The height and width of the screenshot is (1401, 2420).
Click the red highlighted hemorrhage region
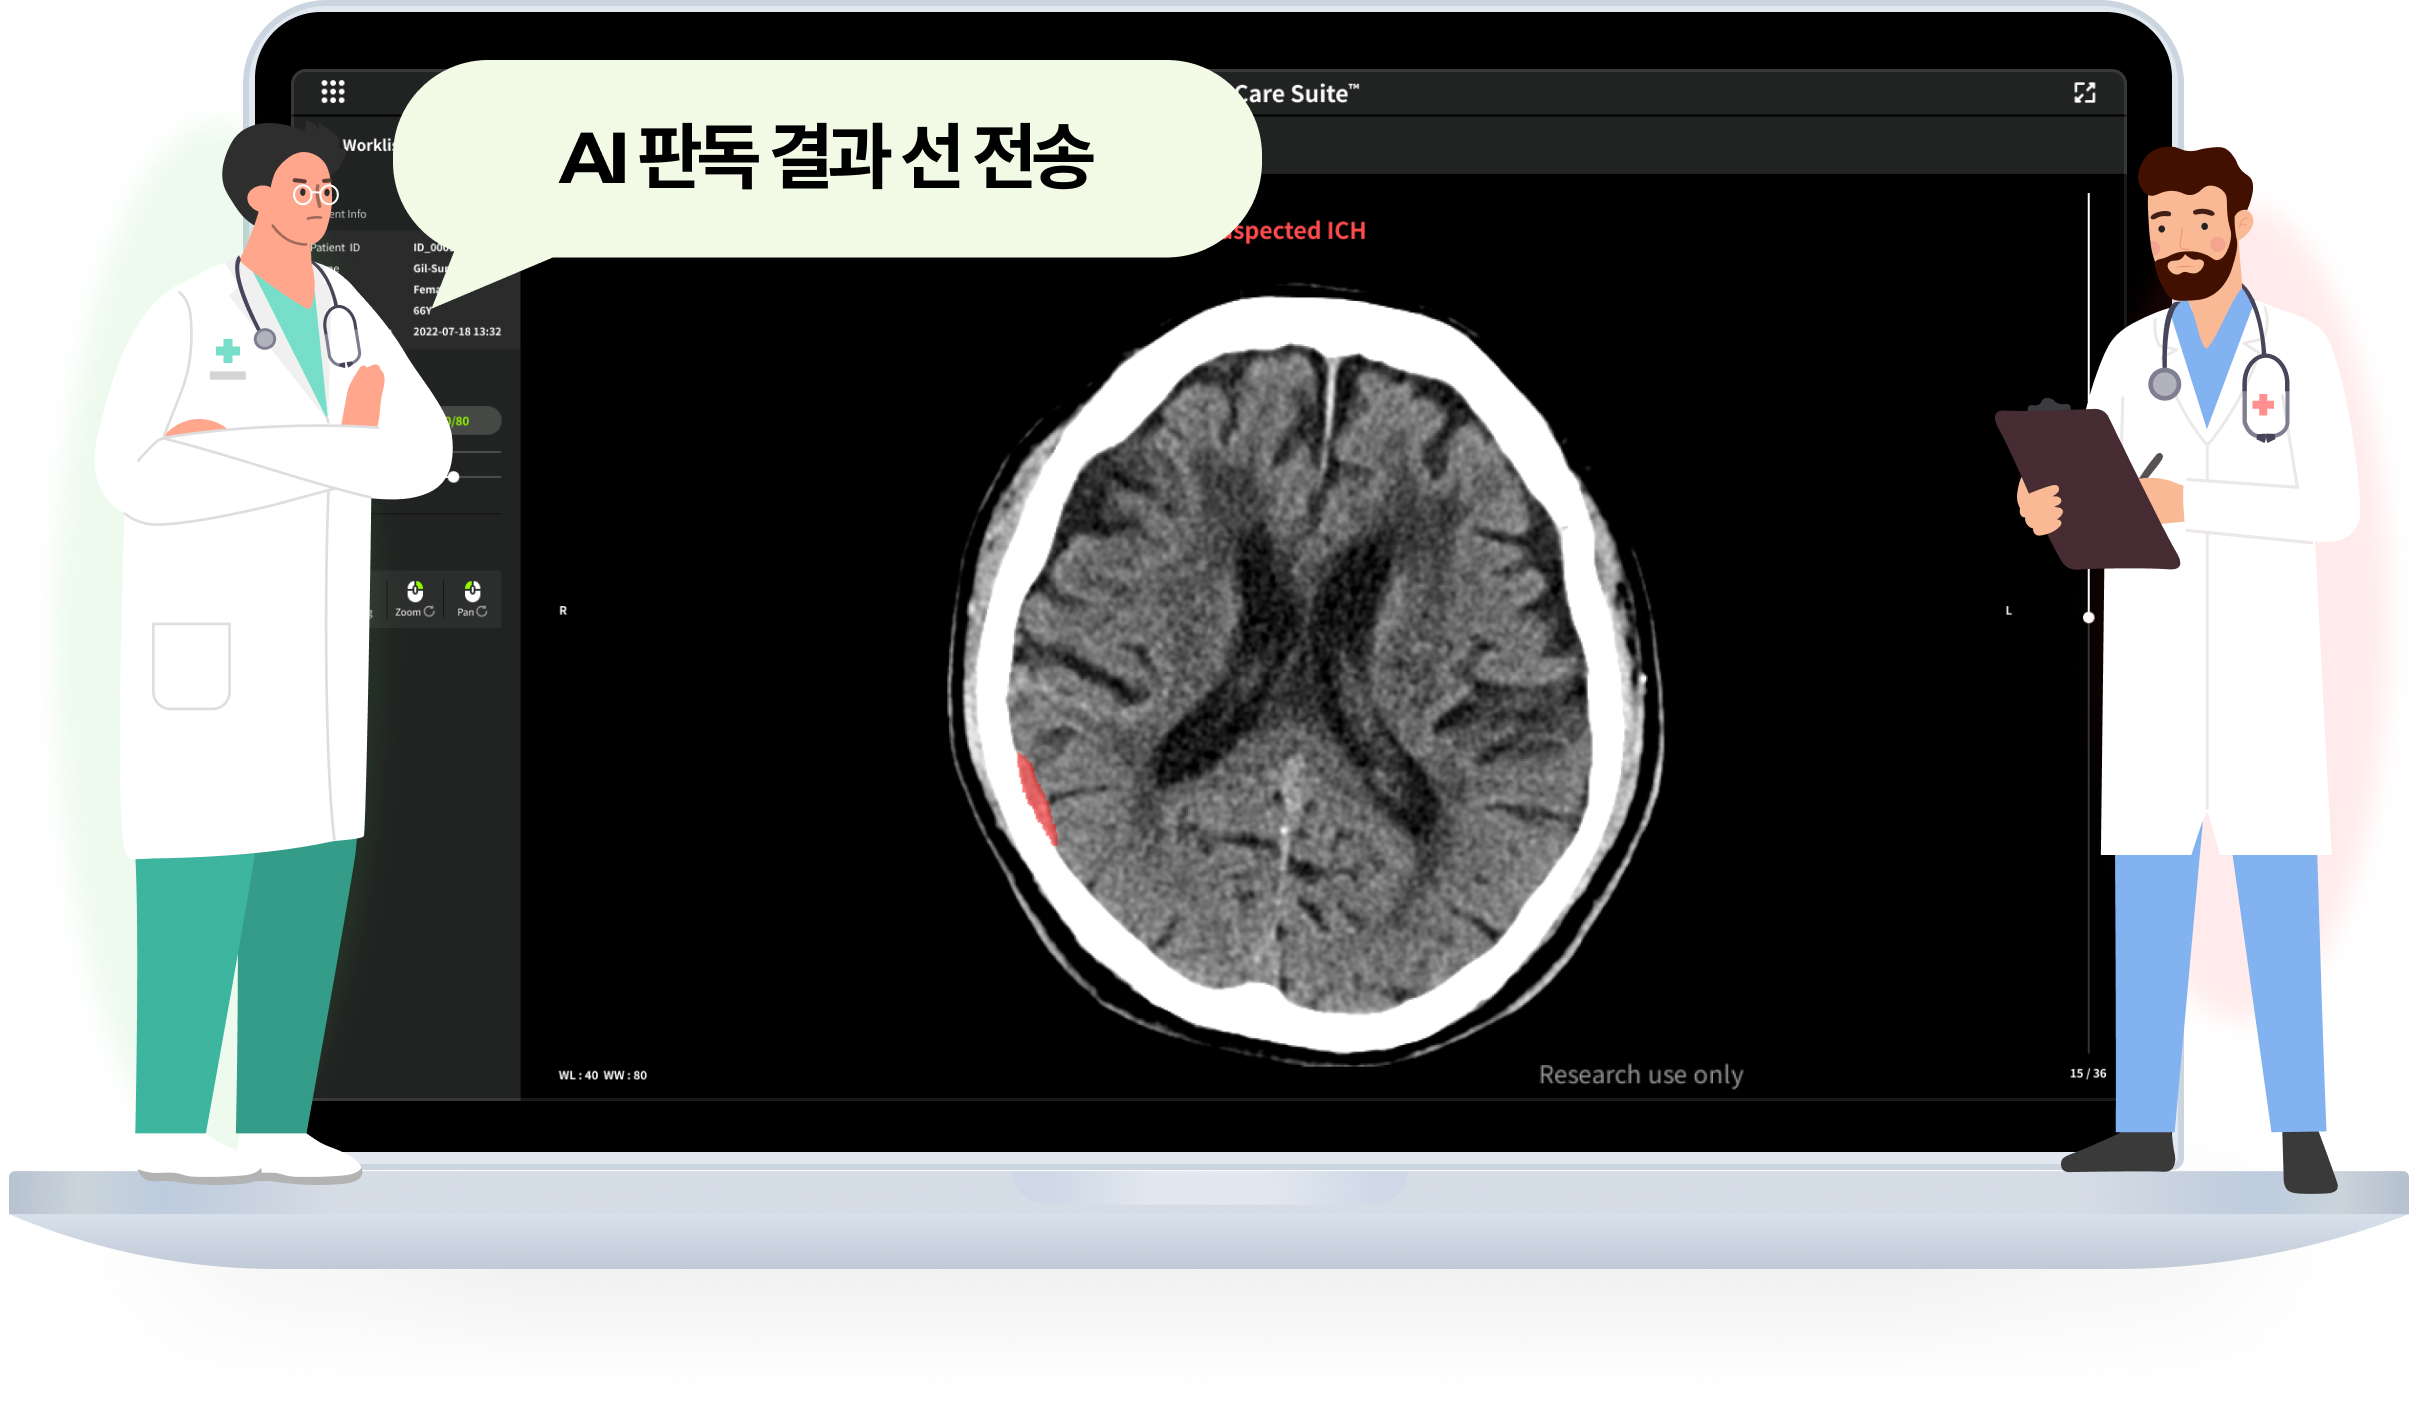click(x=1037, y=799)
